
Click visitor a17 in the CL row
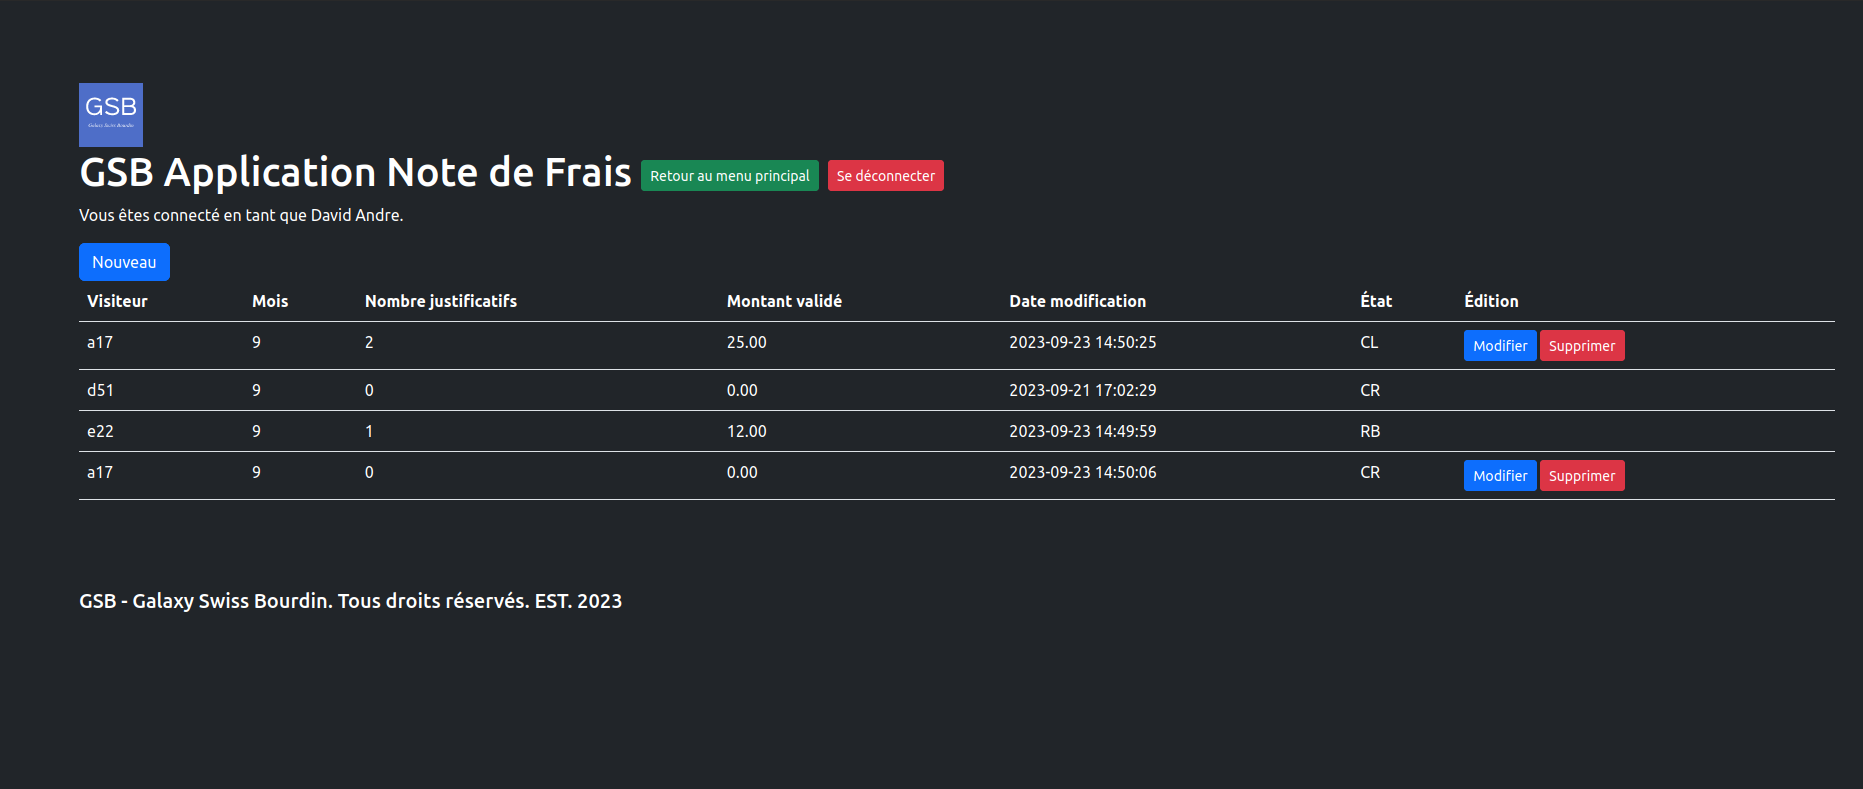[100, 342]
